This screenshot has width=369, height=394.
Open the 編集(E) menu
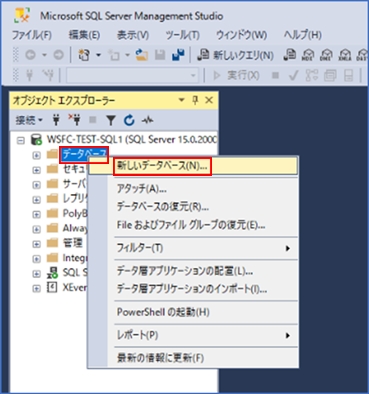click(x=84, y=35)
